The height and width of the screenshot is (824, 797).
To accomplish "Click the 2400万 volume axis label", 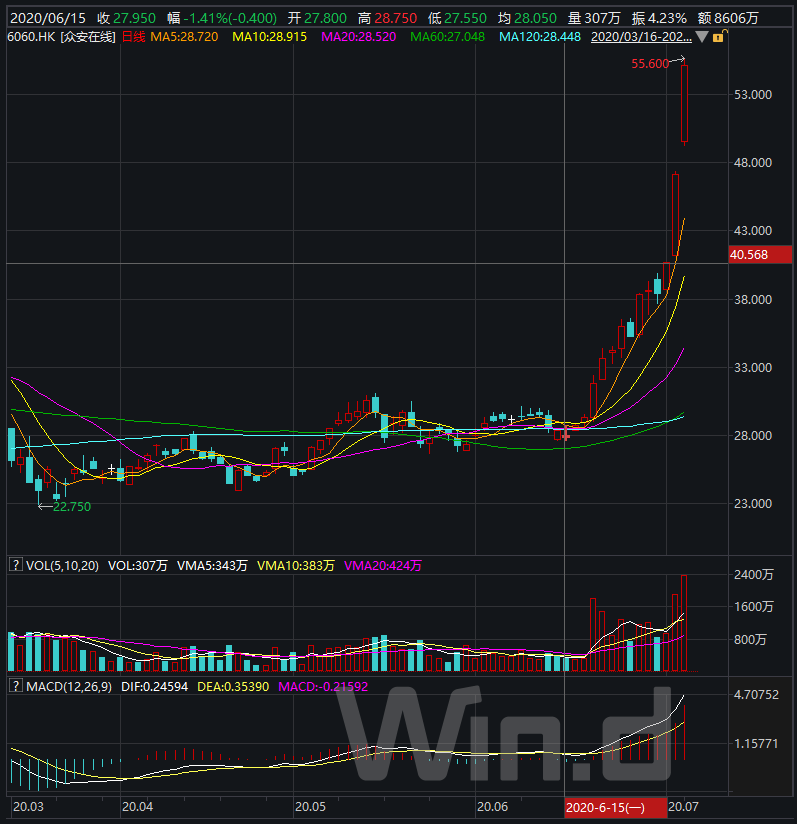I will 753,574.
